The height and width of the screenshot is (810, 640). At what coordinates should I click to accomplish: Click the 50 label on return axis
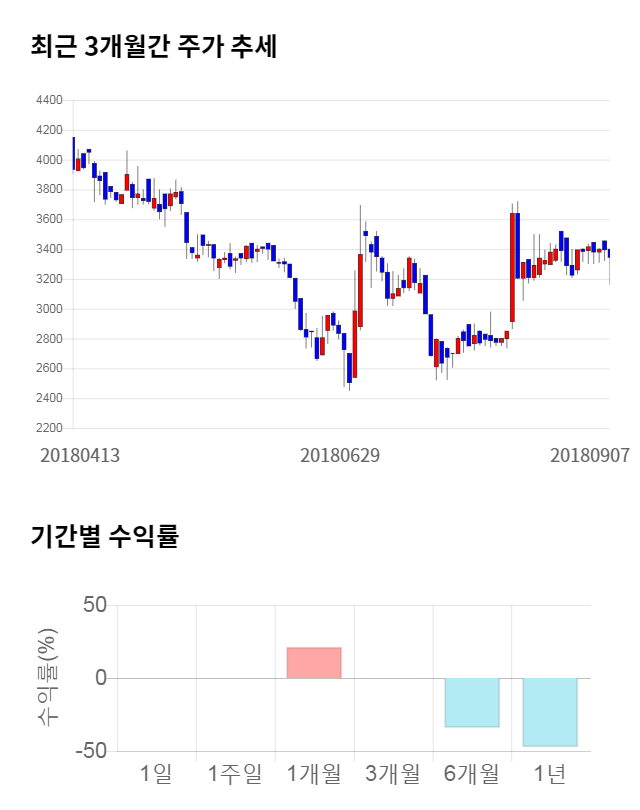94,606
